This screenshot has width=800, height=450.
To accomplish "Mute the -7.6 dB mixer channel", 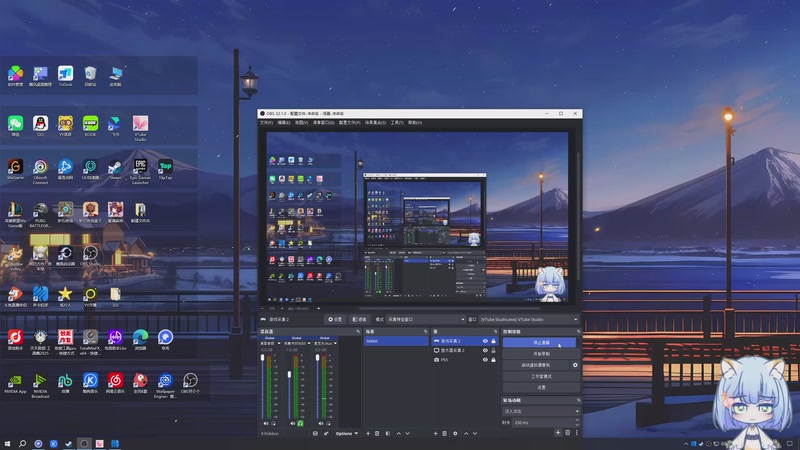I will (x=292, y=423).
